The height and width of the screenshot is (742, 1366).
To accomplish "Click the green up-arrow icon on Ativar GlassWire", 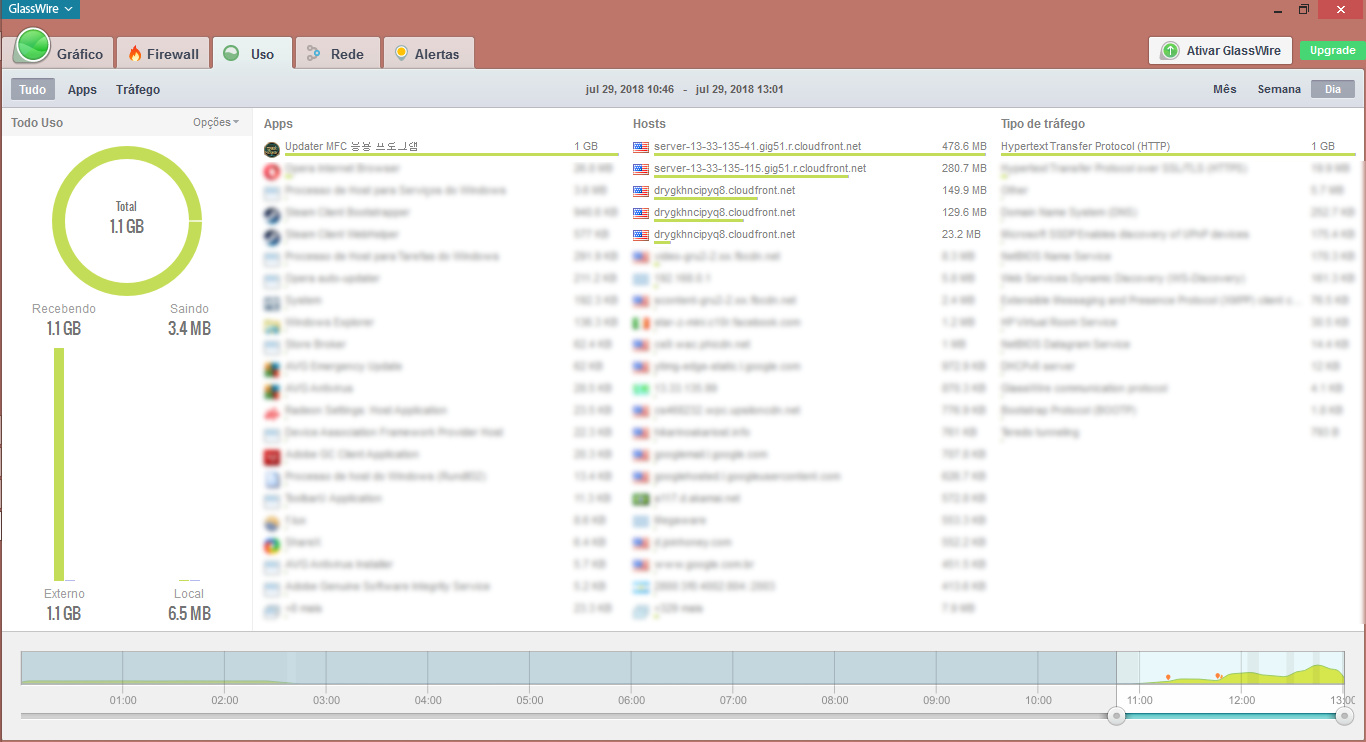I will click(1170, 51).
